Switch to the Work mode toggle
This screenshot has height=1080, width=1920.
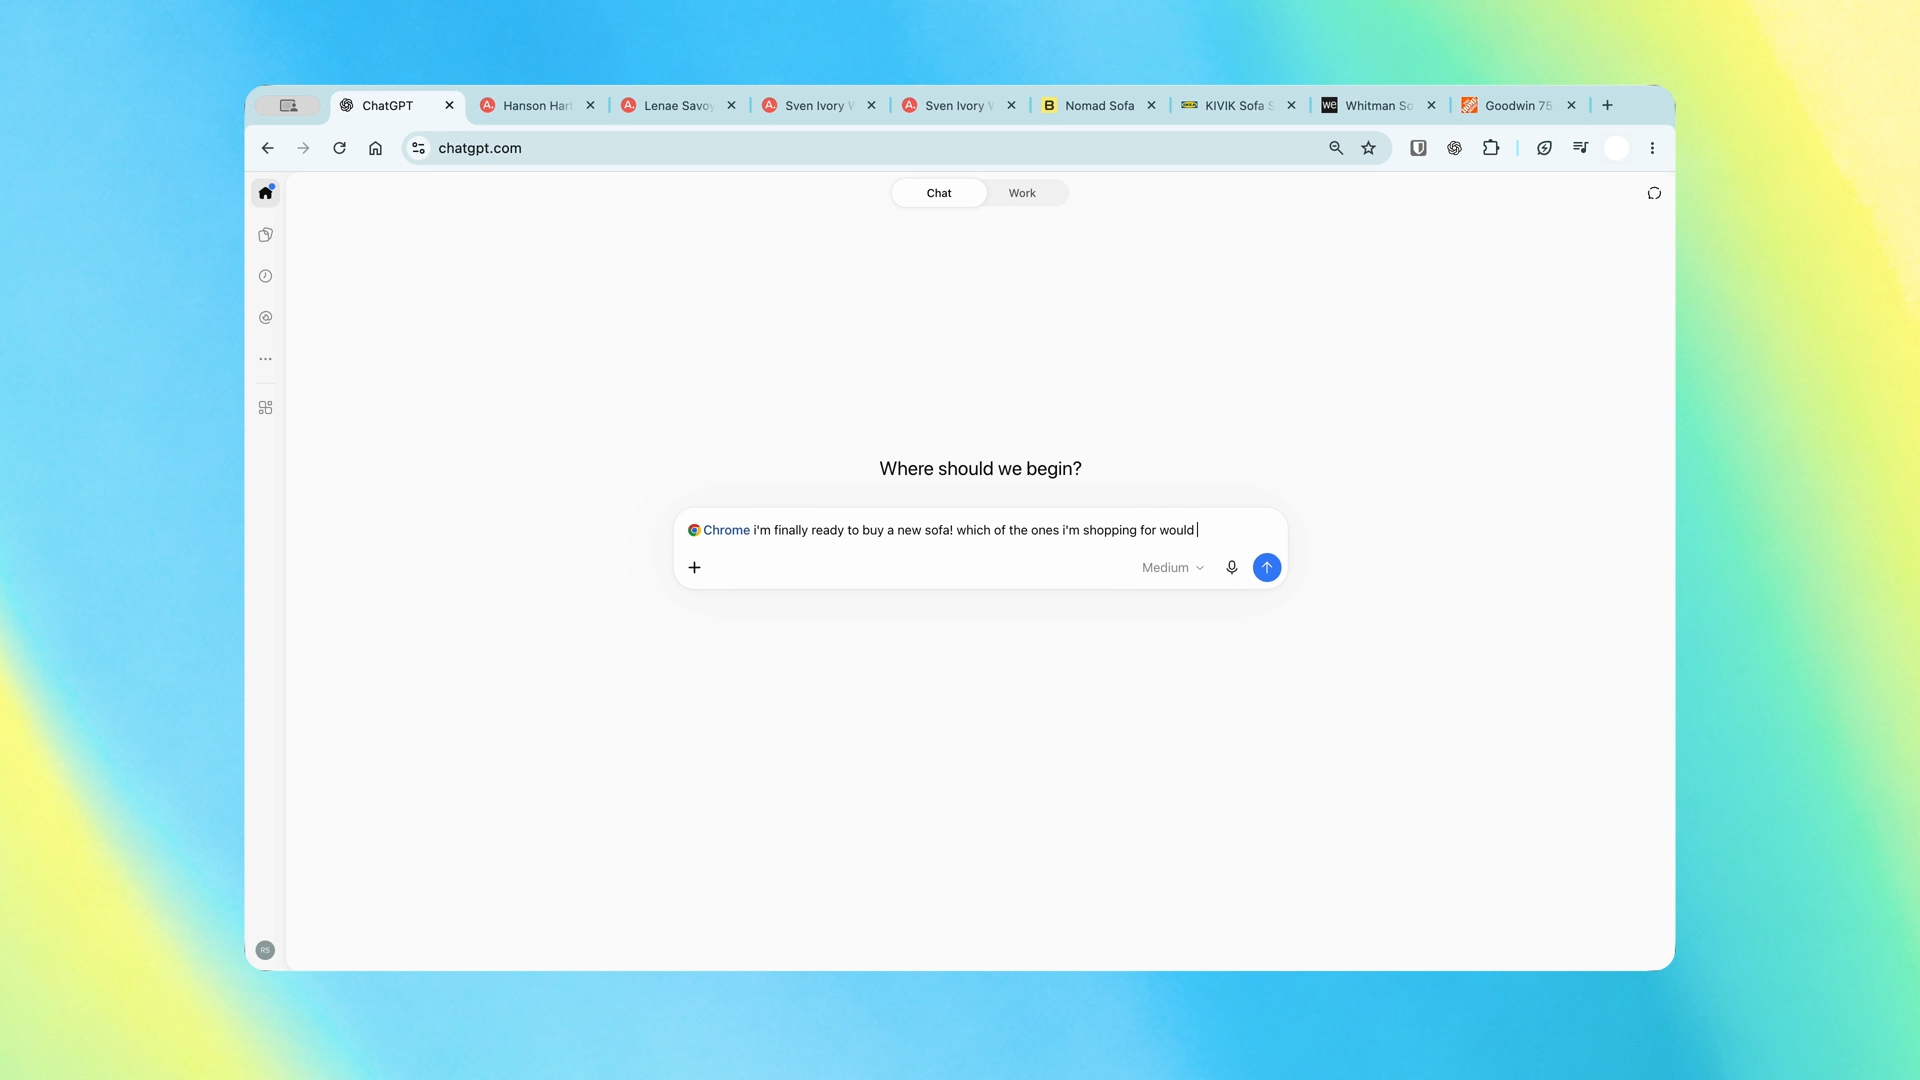tap(1022, 193)
